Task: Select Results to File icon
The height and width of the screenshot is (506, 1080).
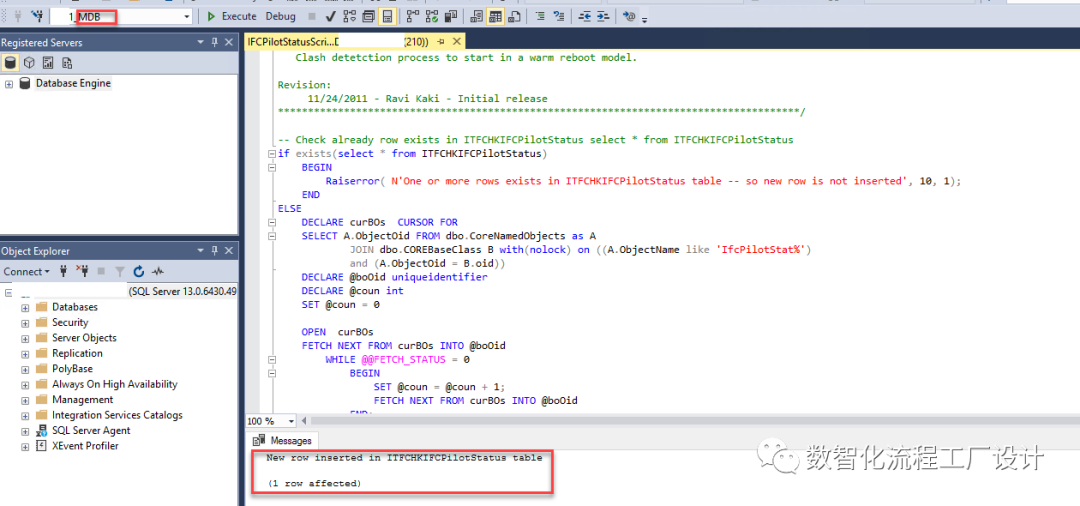Action: point(514,16)
